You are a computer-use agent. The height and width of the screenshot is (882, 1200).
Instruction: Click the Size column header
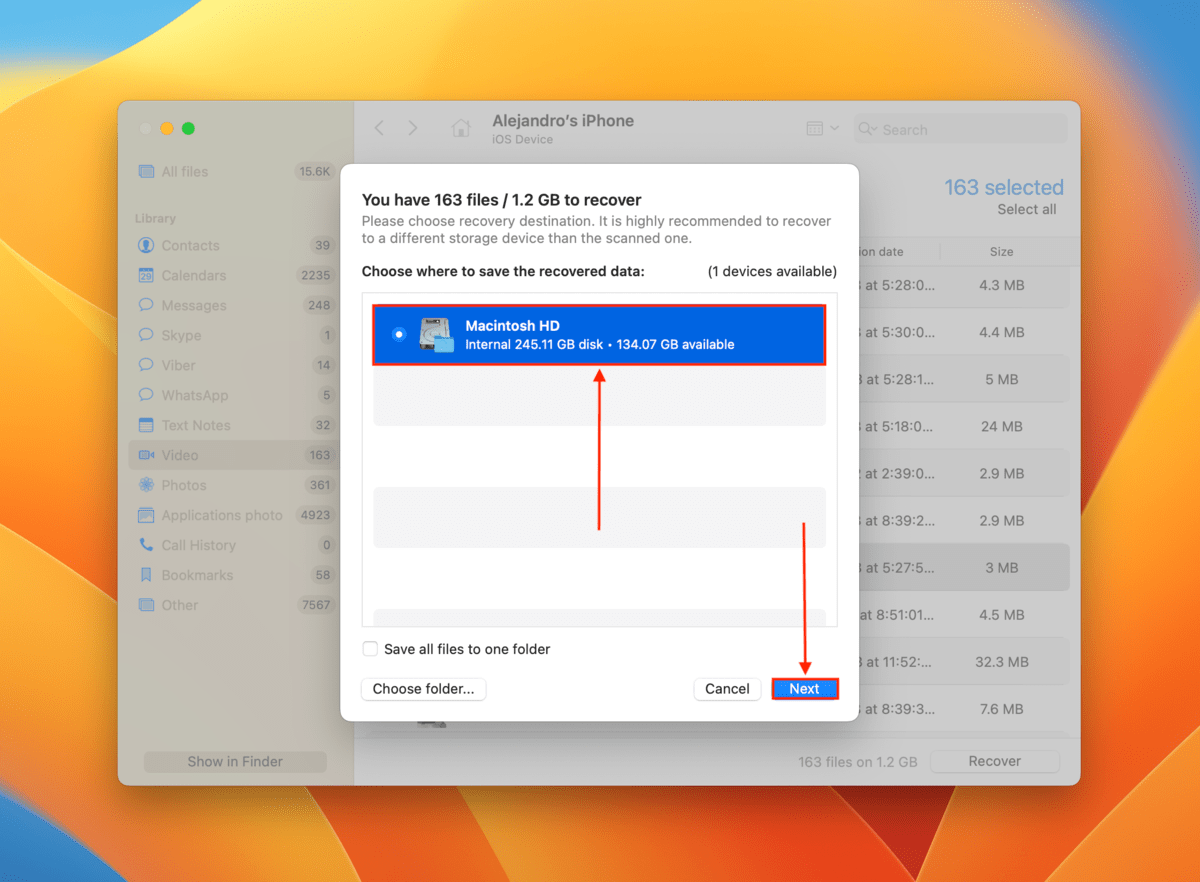[1001, 252]
